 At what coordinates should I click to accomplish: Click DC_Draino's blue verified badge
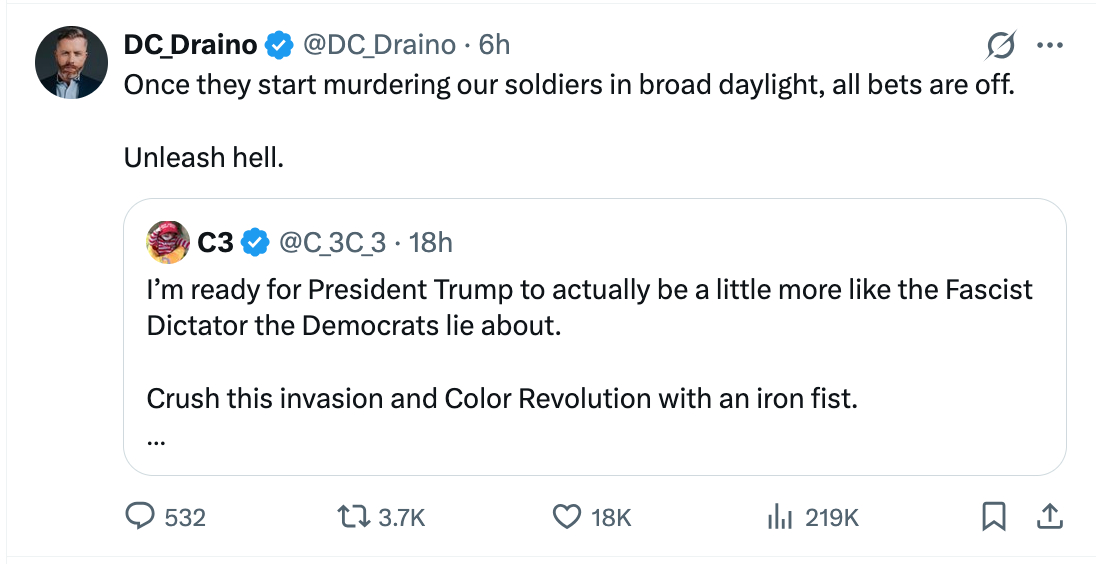click(x=279, y=45)
